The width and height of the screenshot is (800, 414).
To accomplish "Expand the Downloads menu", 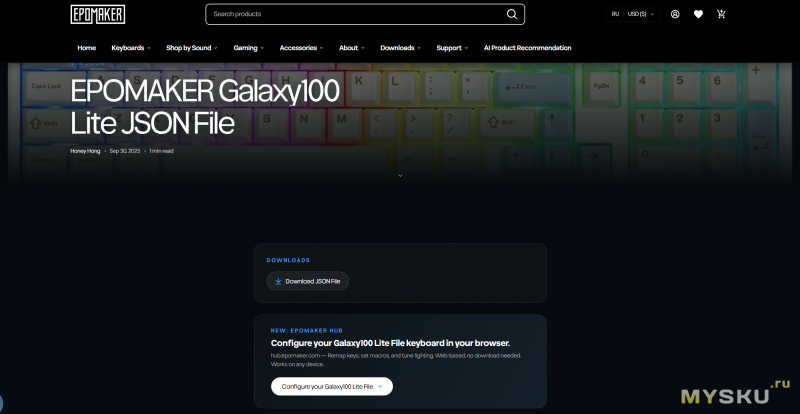I will tap(400, 48).
